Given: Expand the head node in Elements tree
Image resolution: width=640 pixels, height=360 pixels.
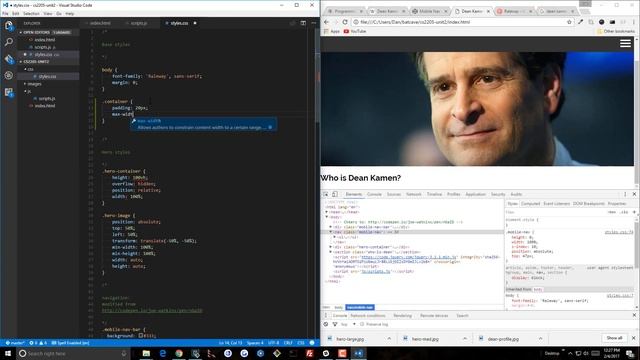Looking at the screenshot, I should [327, 212].
